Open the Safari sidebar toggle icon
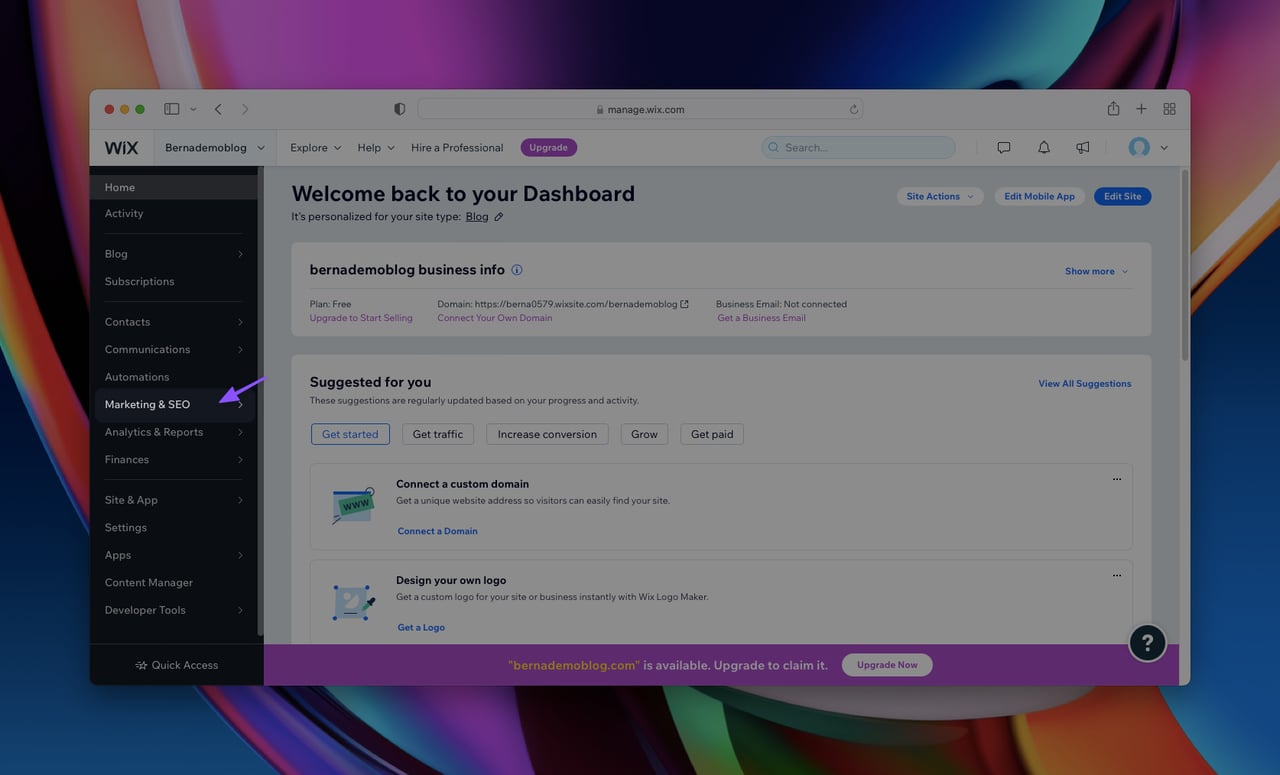This screenshot has width=1280, height=775. [x=172, y=109]
